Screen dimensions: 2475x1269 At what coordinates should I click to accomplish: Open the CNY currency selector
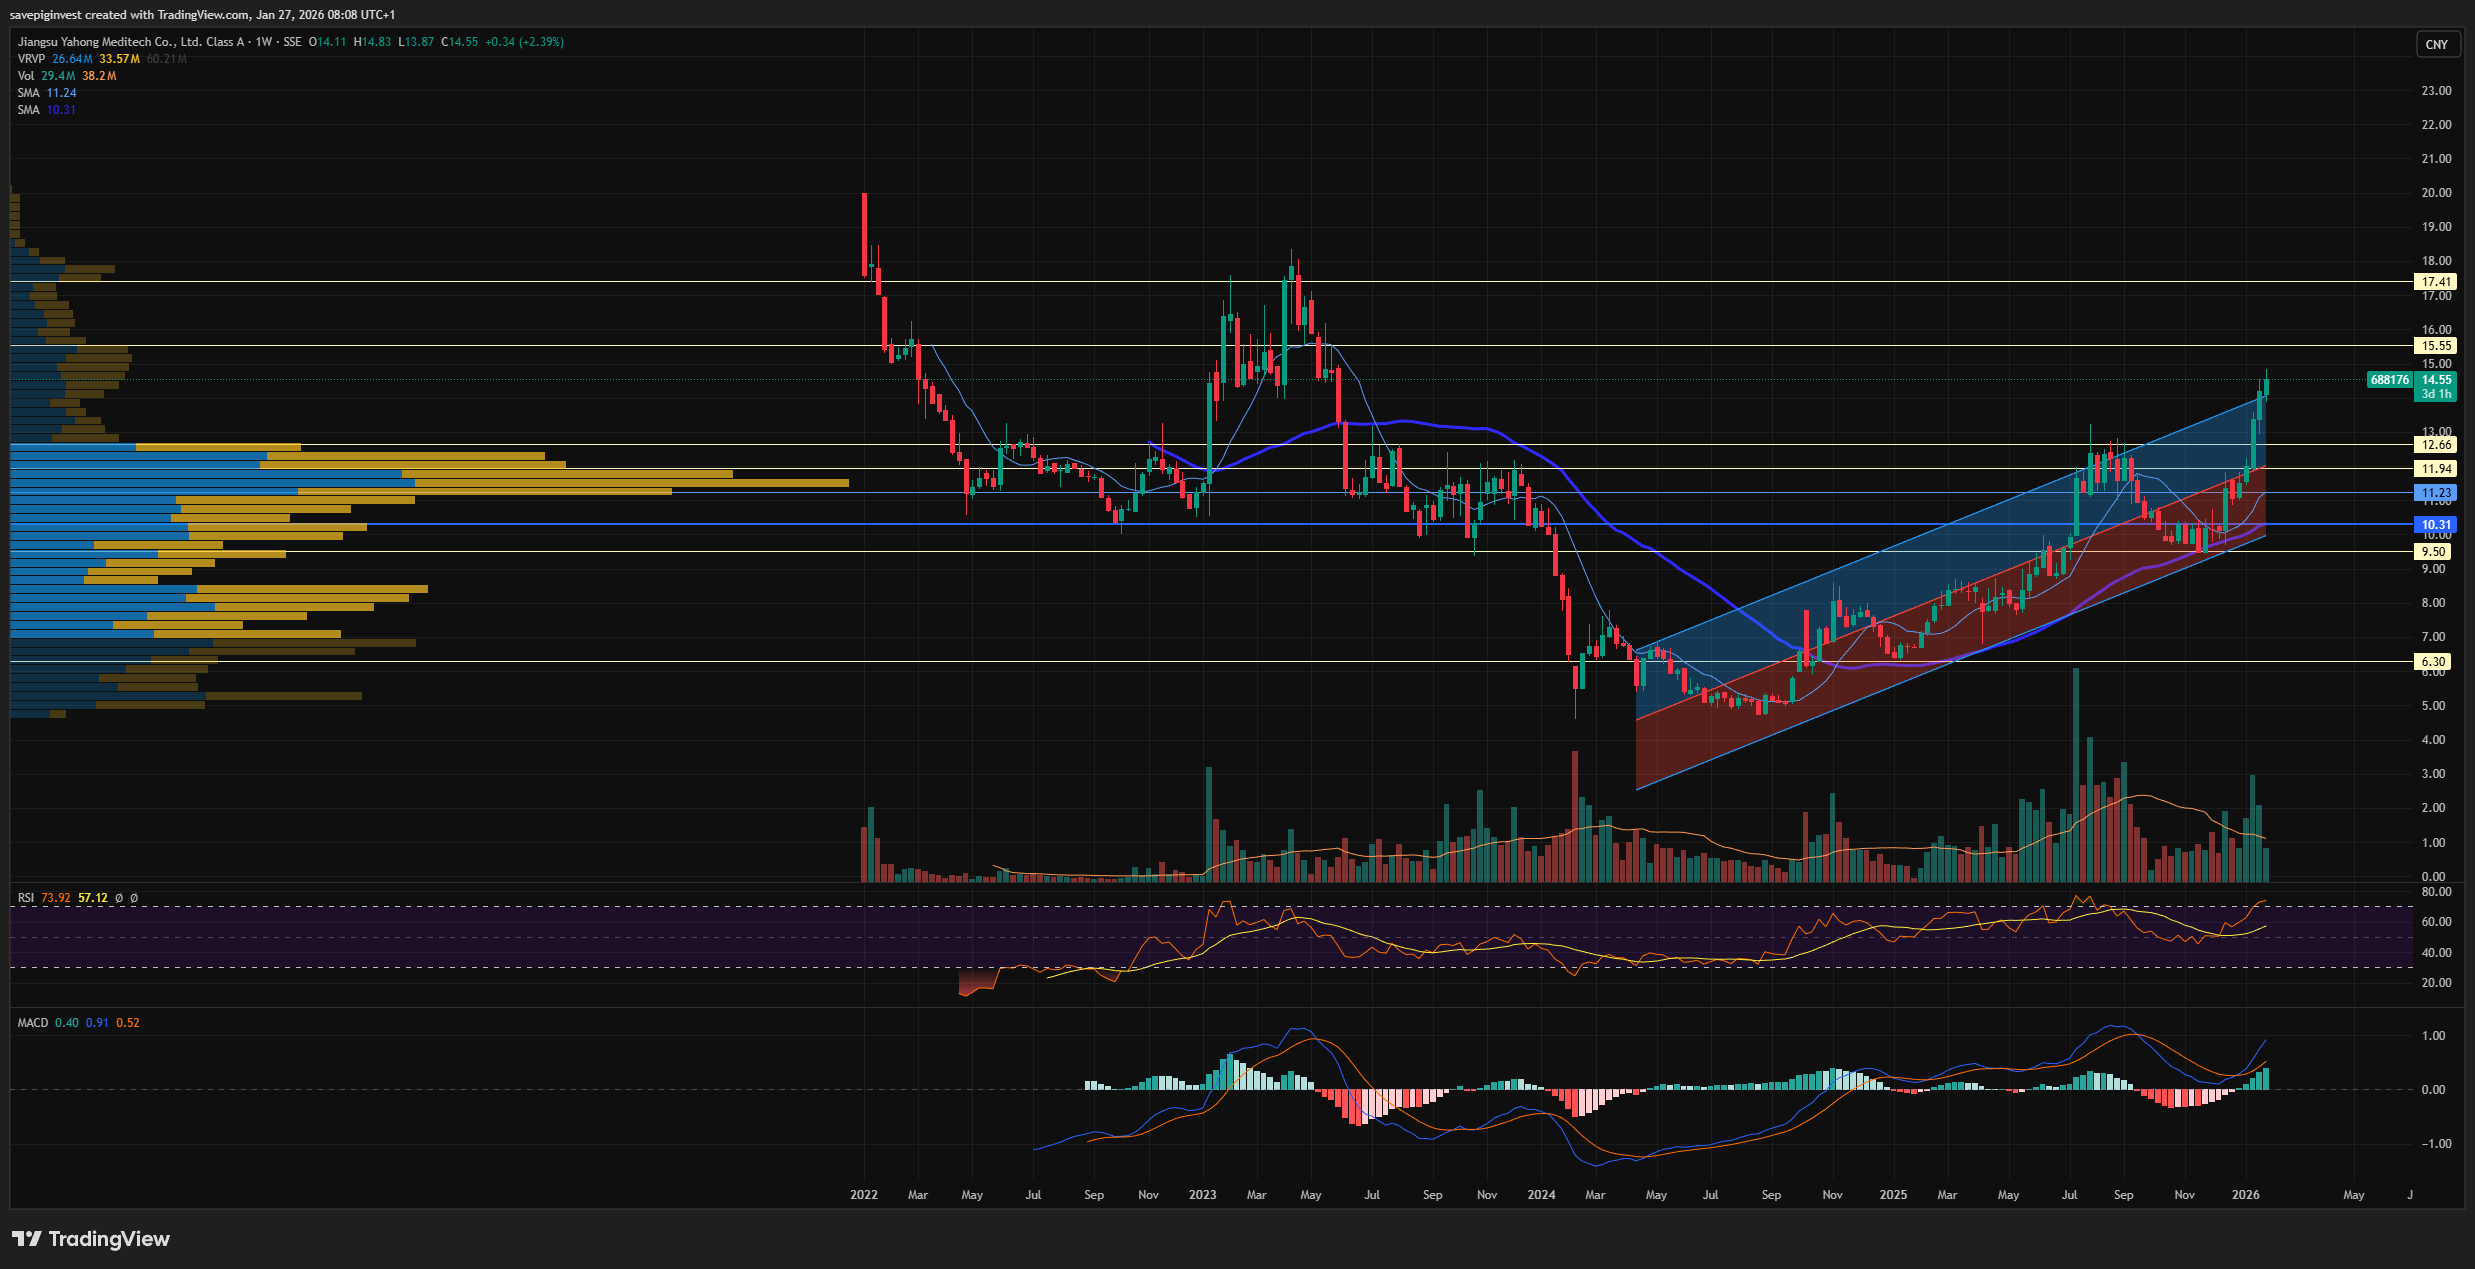[x=2437, y=45]
